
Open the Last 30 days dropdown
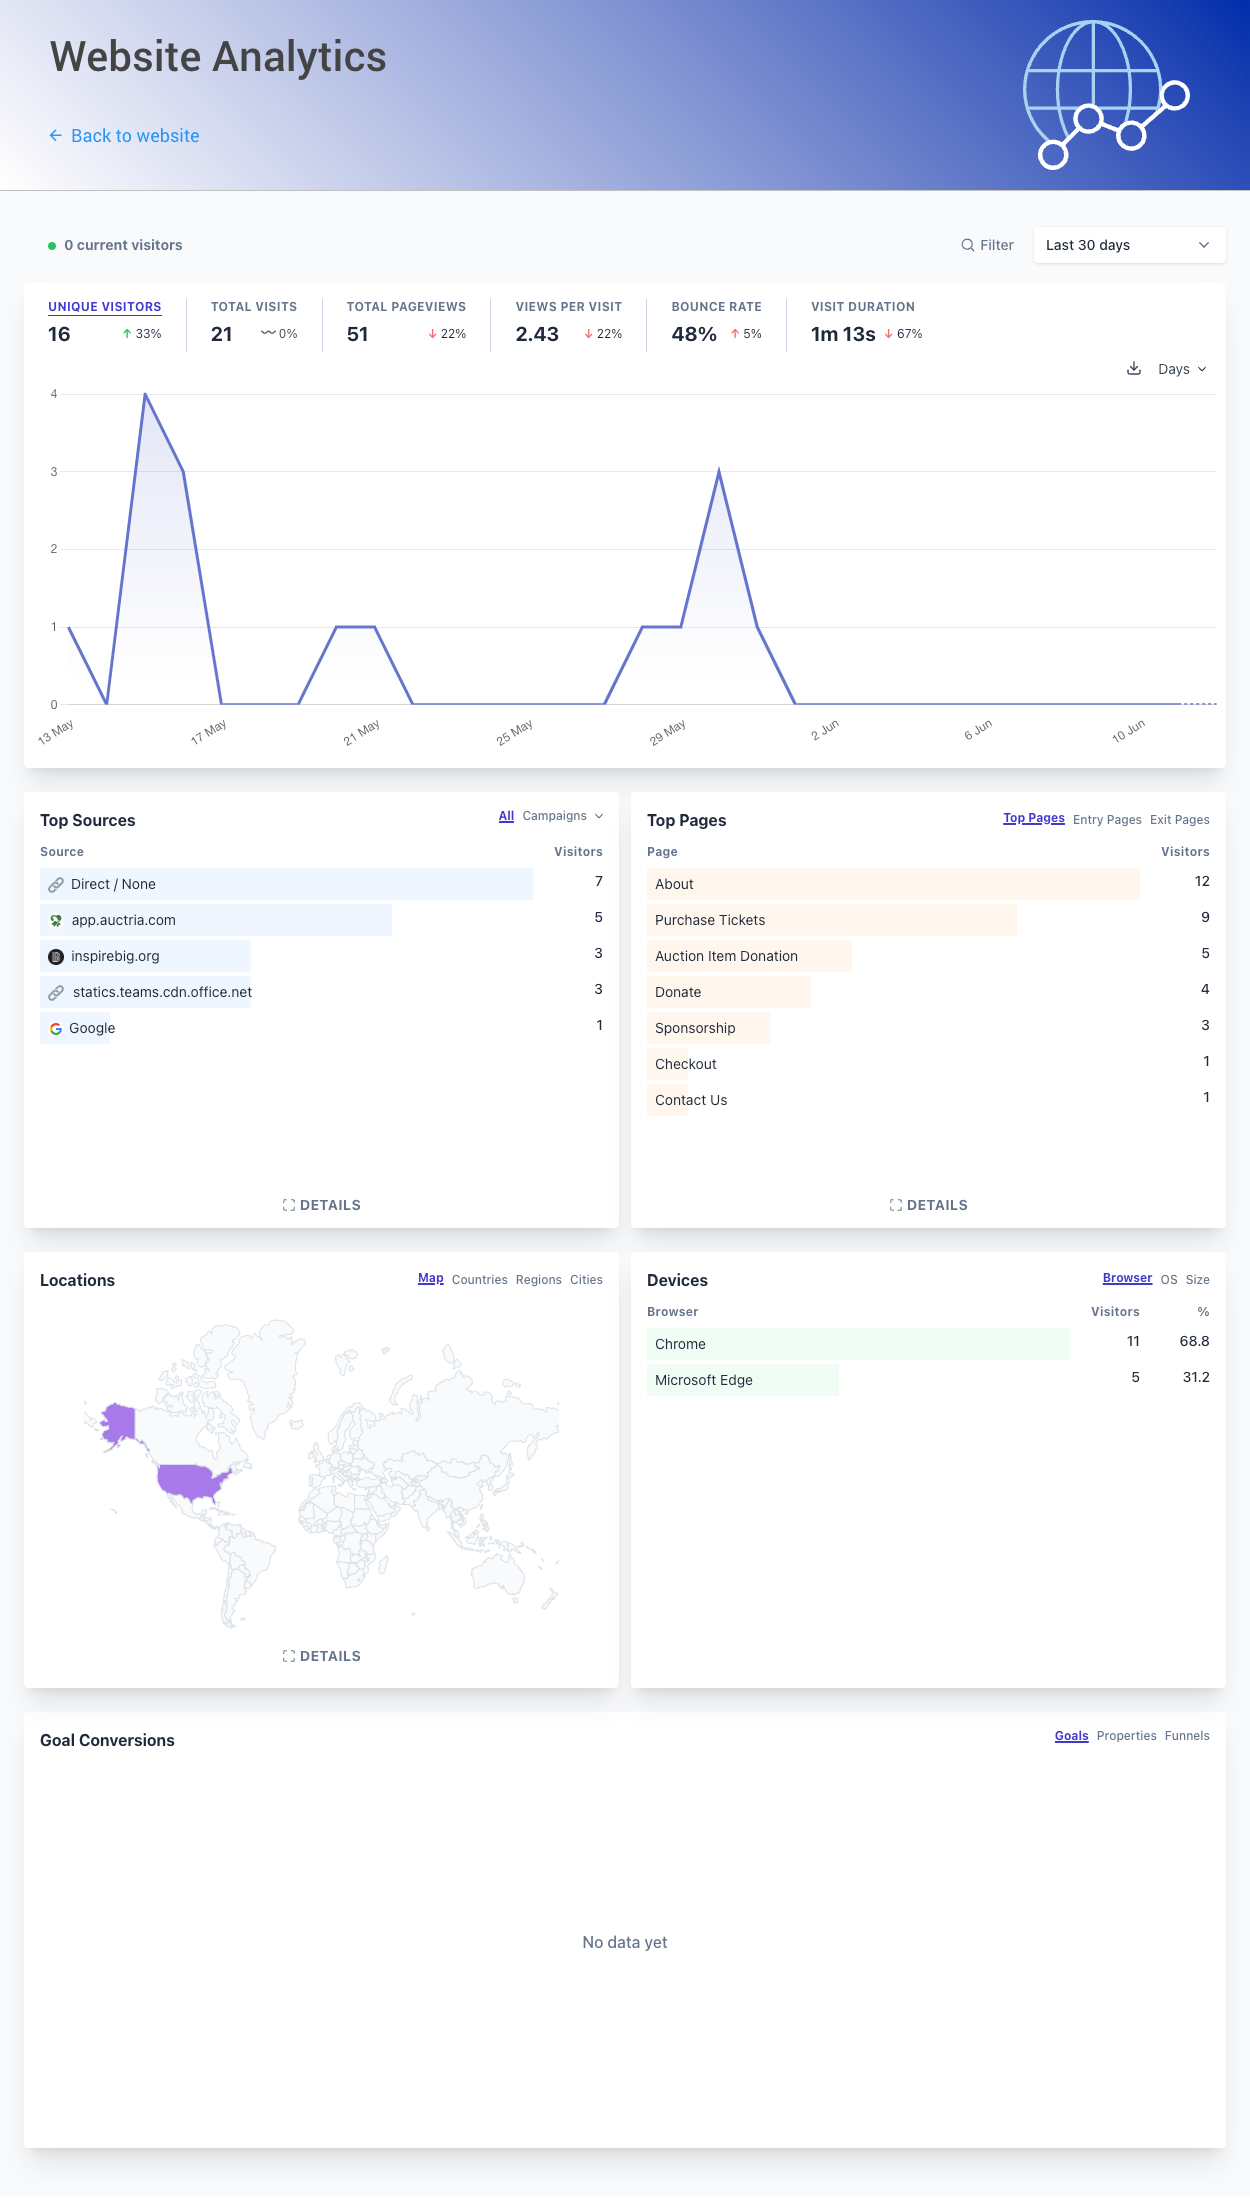[x=1128, y=245]
